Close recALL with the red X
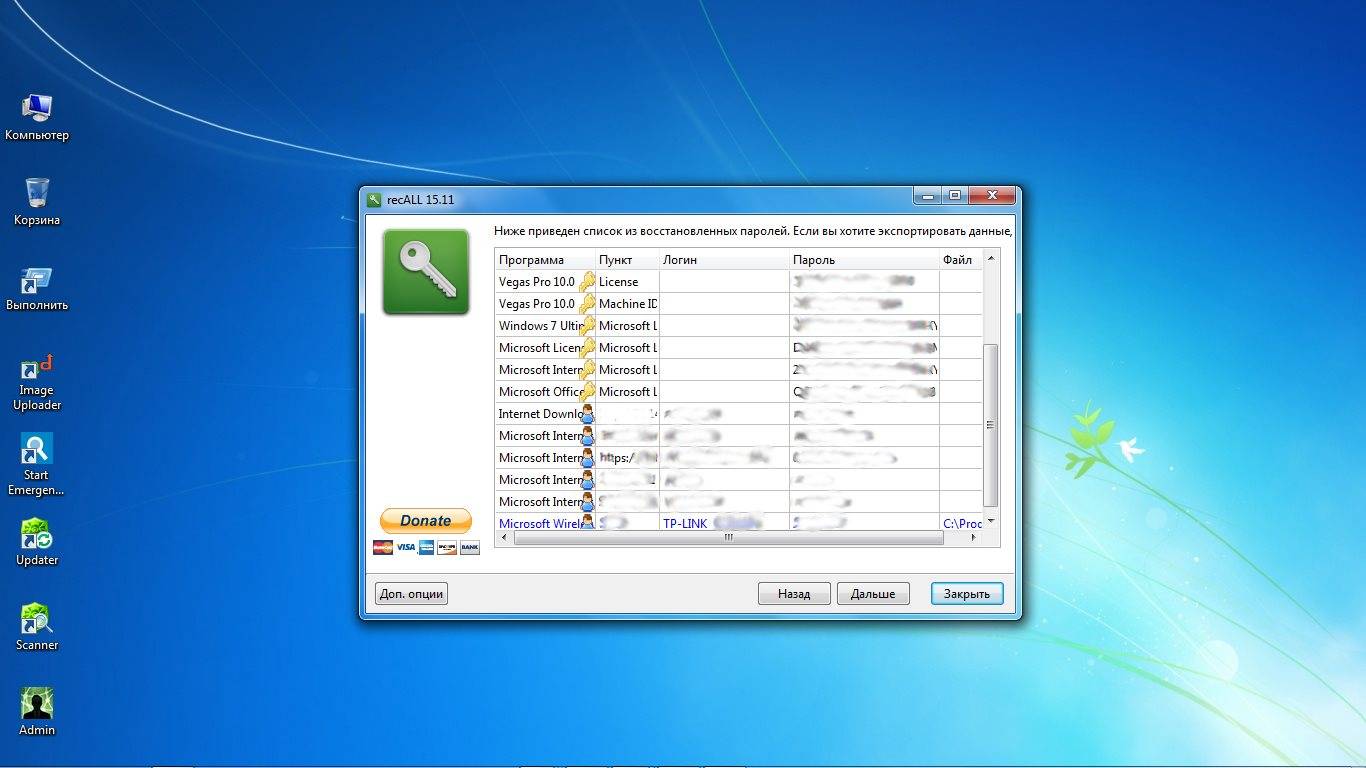The image size is (1366, 768). click(x=992, y=195)
